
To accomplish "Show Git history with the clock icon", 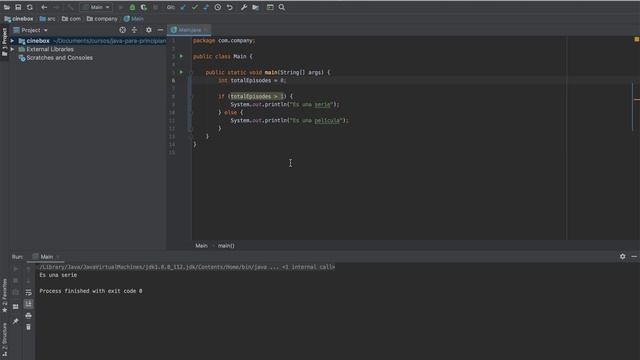I will pos(218,7).
